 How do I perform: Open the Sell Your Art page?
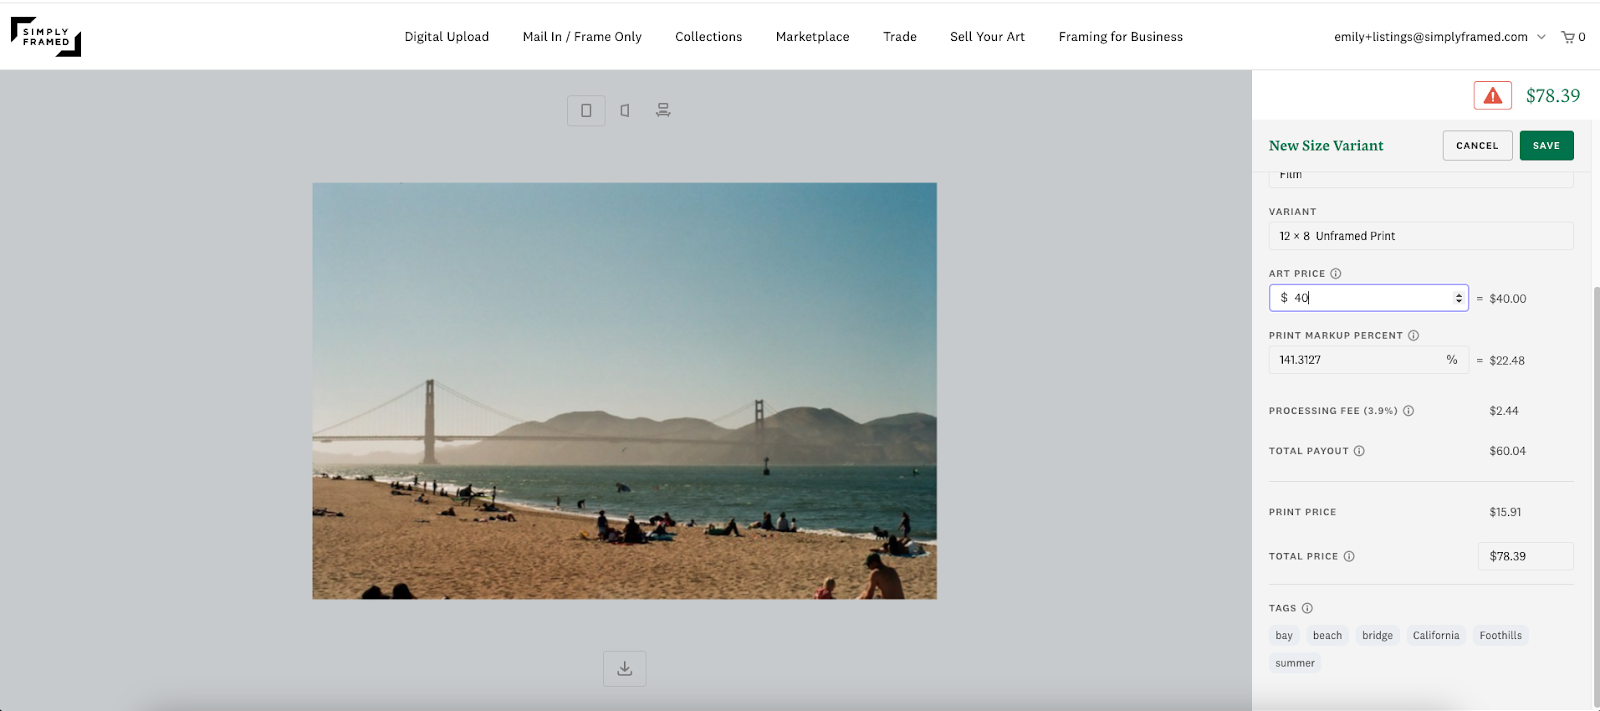coord(988,37)
